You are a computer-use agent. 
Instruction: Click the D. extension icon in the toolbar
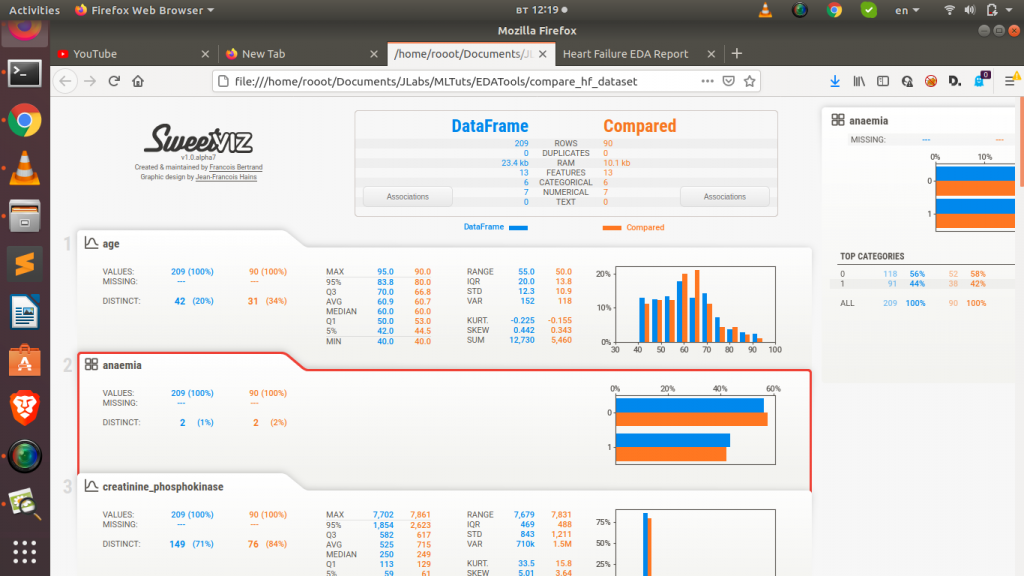pos(954,81)
